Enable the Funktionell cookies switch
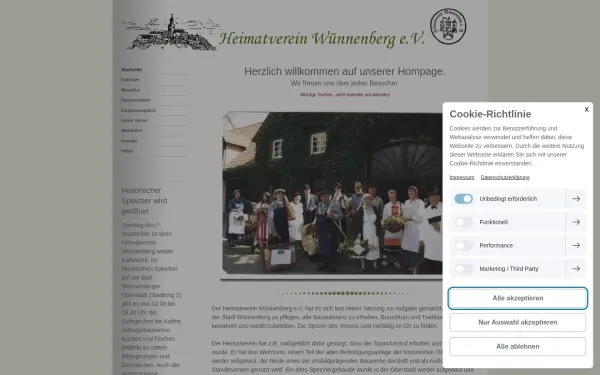 pos(463,222)
